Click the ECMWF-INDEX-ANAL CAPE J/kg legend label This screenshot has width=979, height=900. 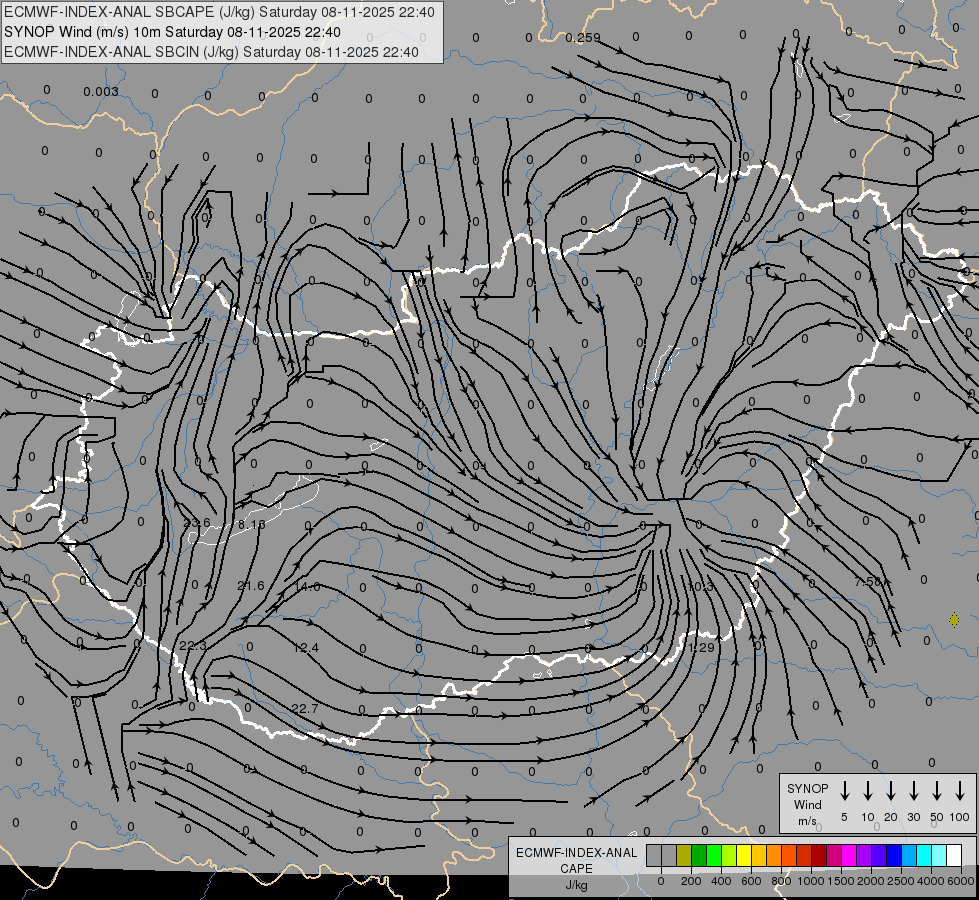pyautogui.click(x=576, y=868)
